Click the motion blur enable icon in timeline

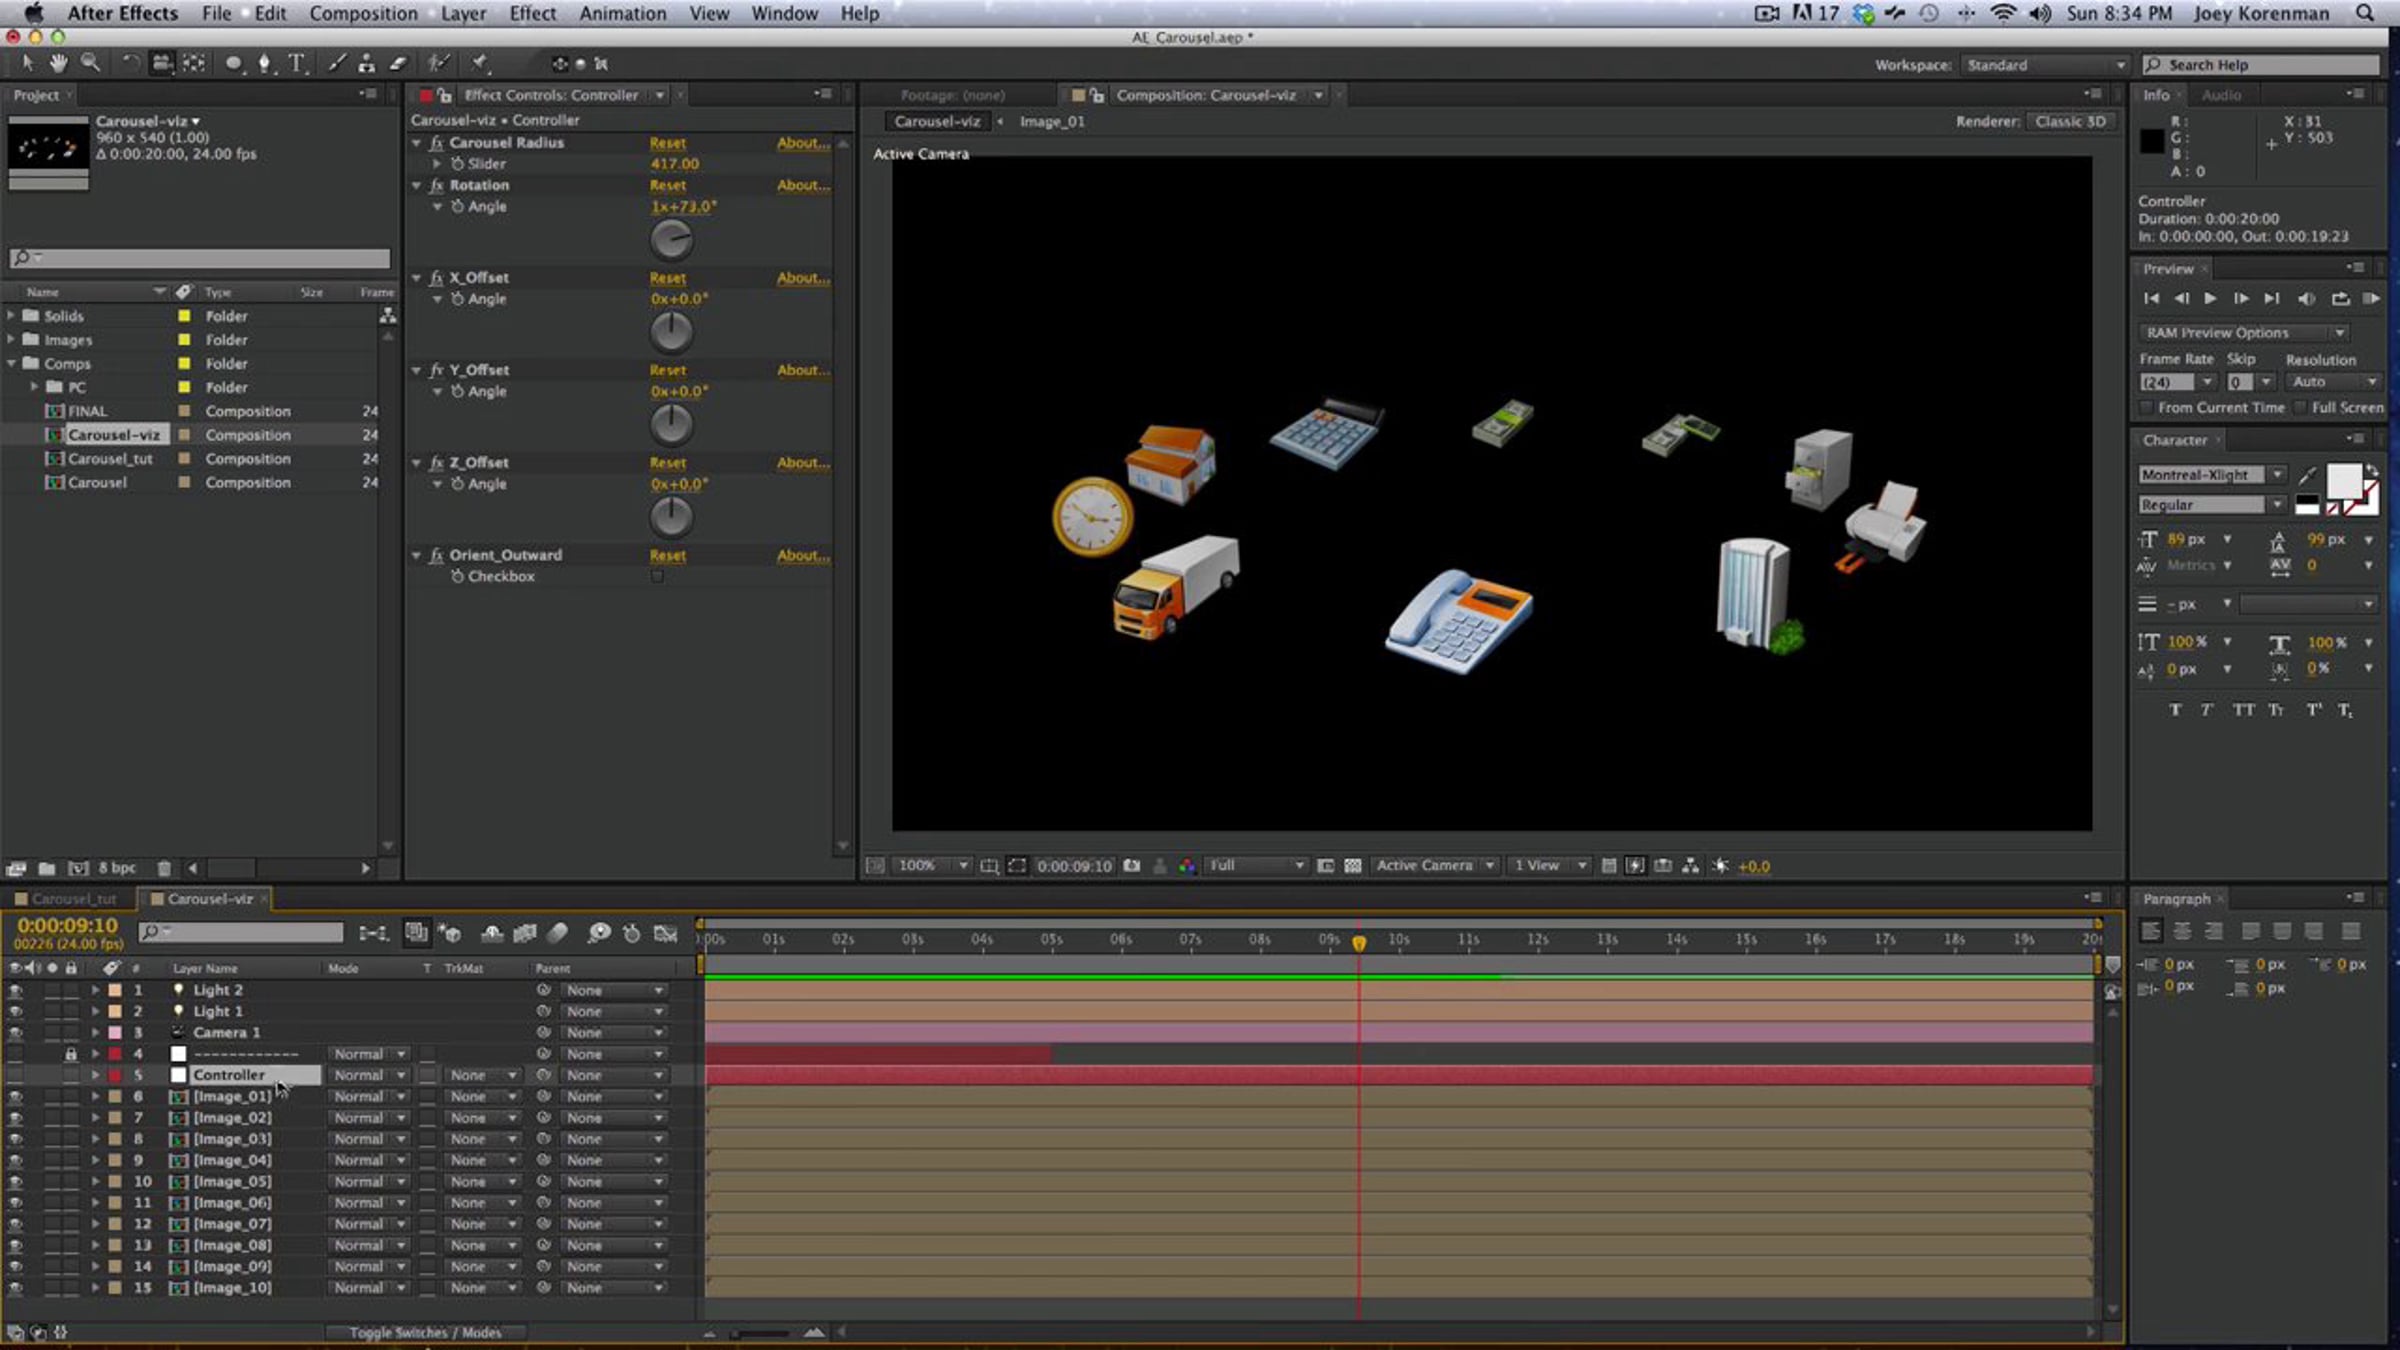tap(558, 933)
